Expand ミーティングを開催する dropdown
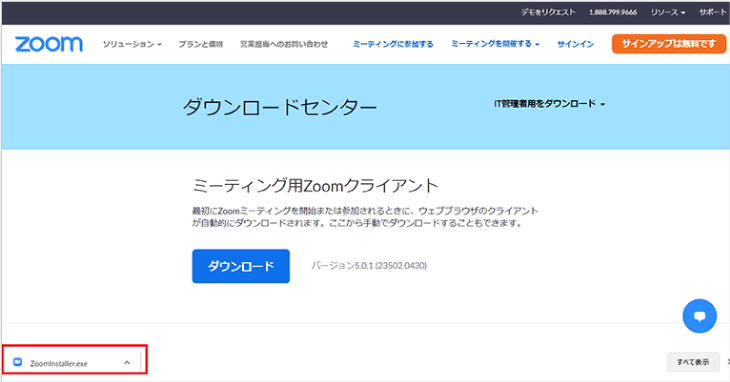This screenshot has height=382, width=730. pos(495,44)
